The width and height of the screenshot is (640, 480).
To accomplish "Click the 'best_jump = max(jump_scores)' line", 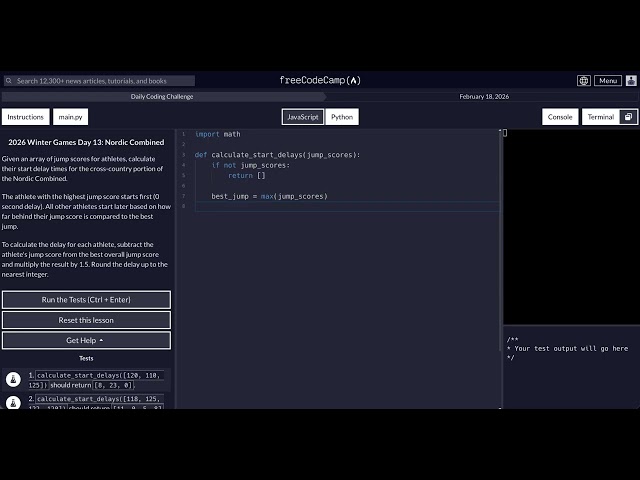I will [x=269, y=196].
